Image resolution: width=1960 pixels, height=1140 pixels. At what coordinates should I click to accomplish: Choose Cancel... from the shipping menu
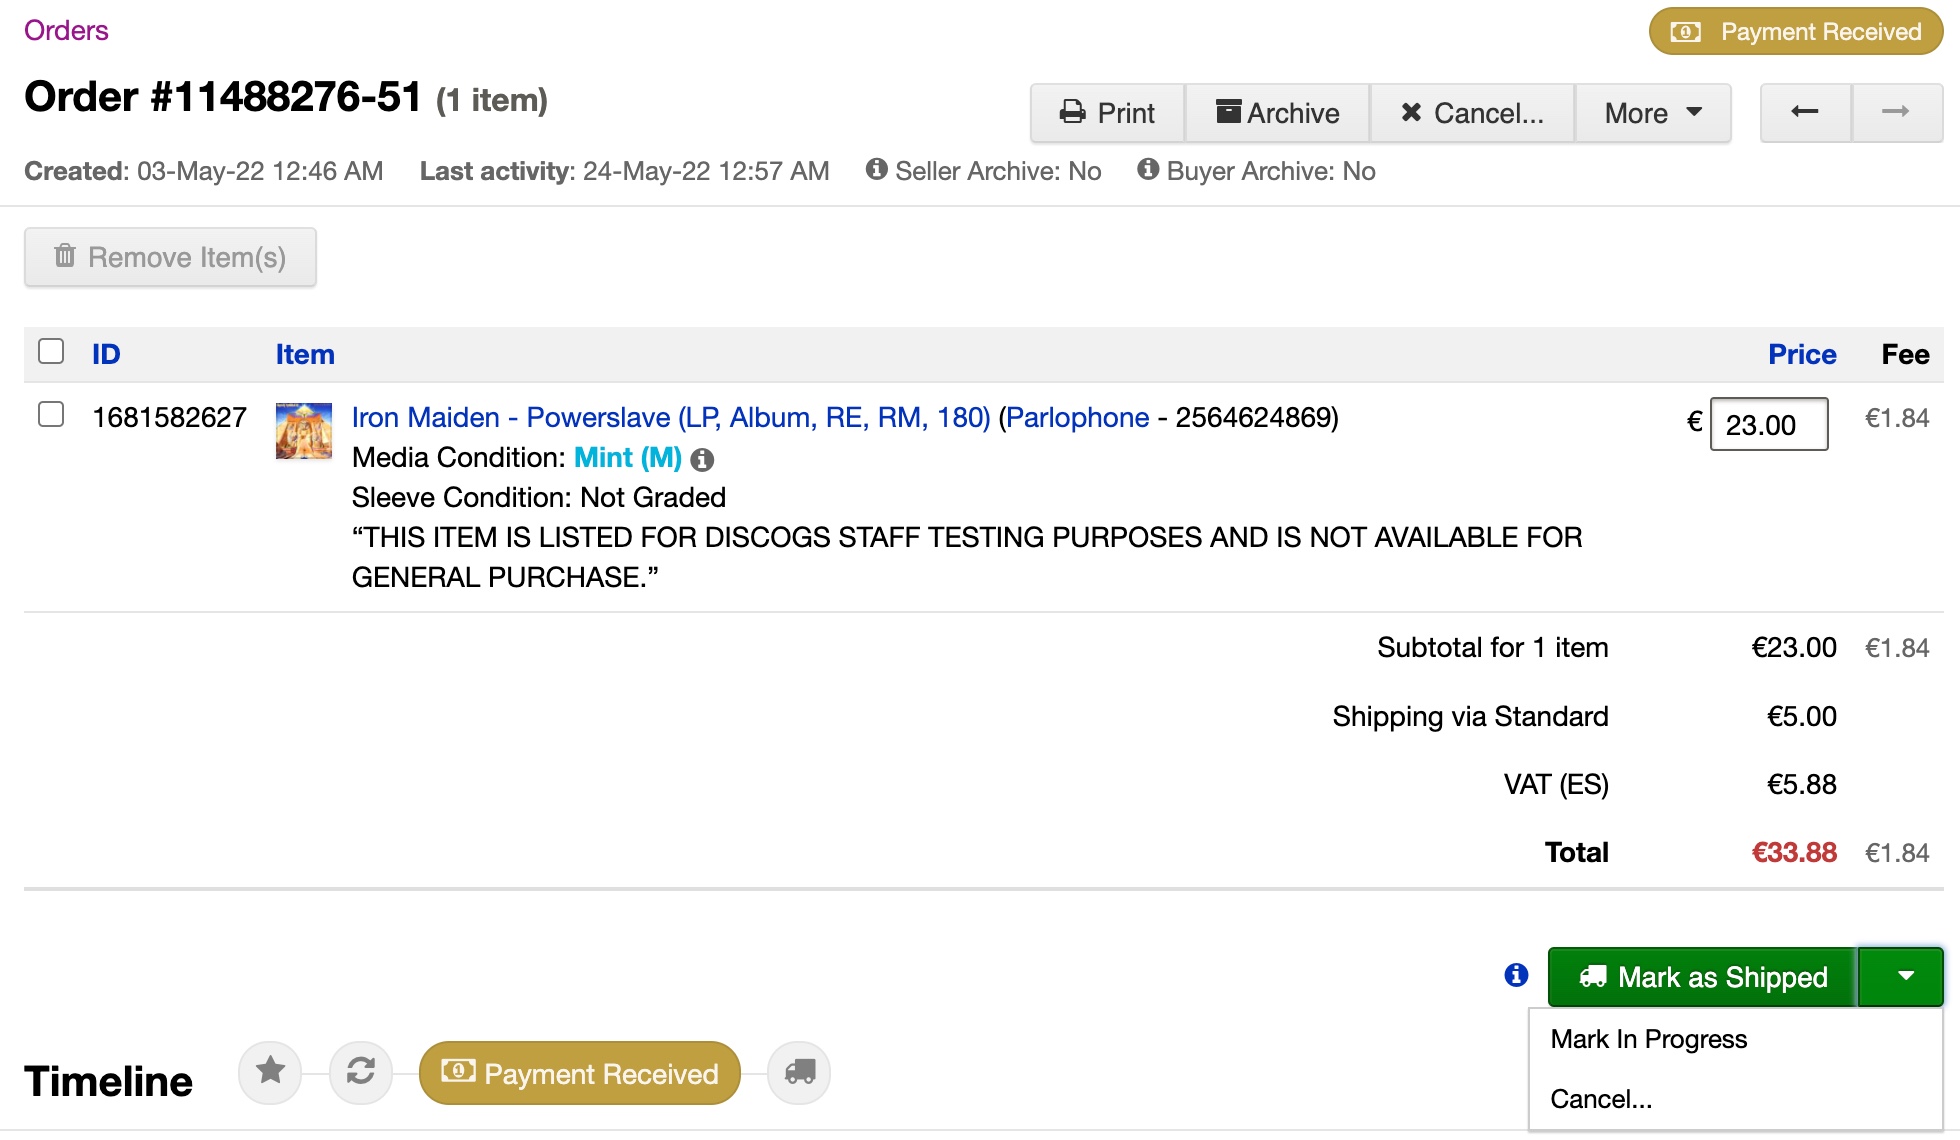1601,1098
